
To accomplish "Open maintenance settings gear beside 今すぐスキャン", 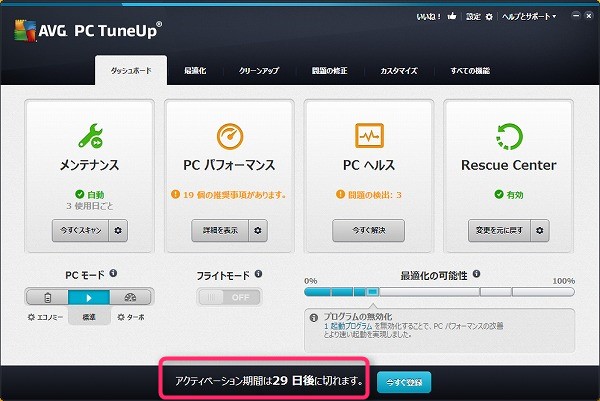I will tap(118, 230).
